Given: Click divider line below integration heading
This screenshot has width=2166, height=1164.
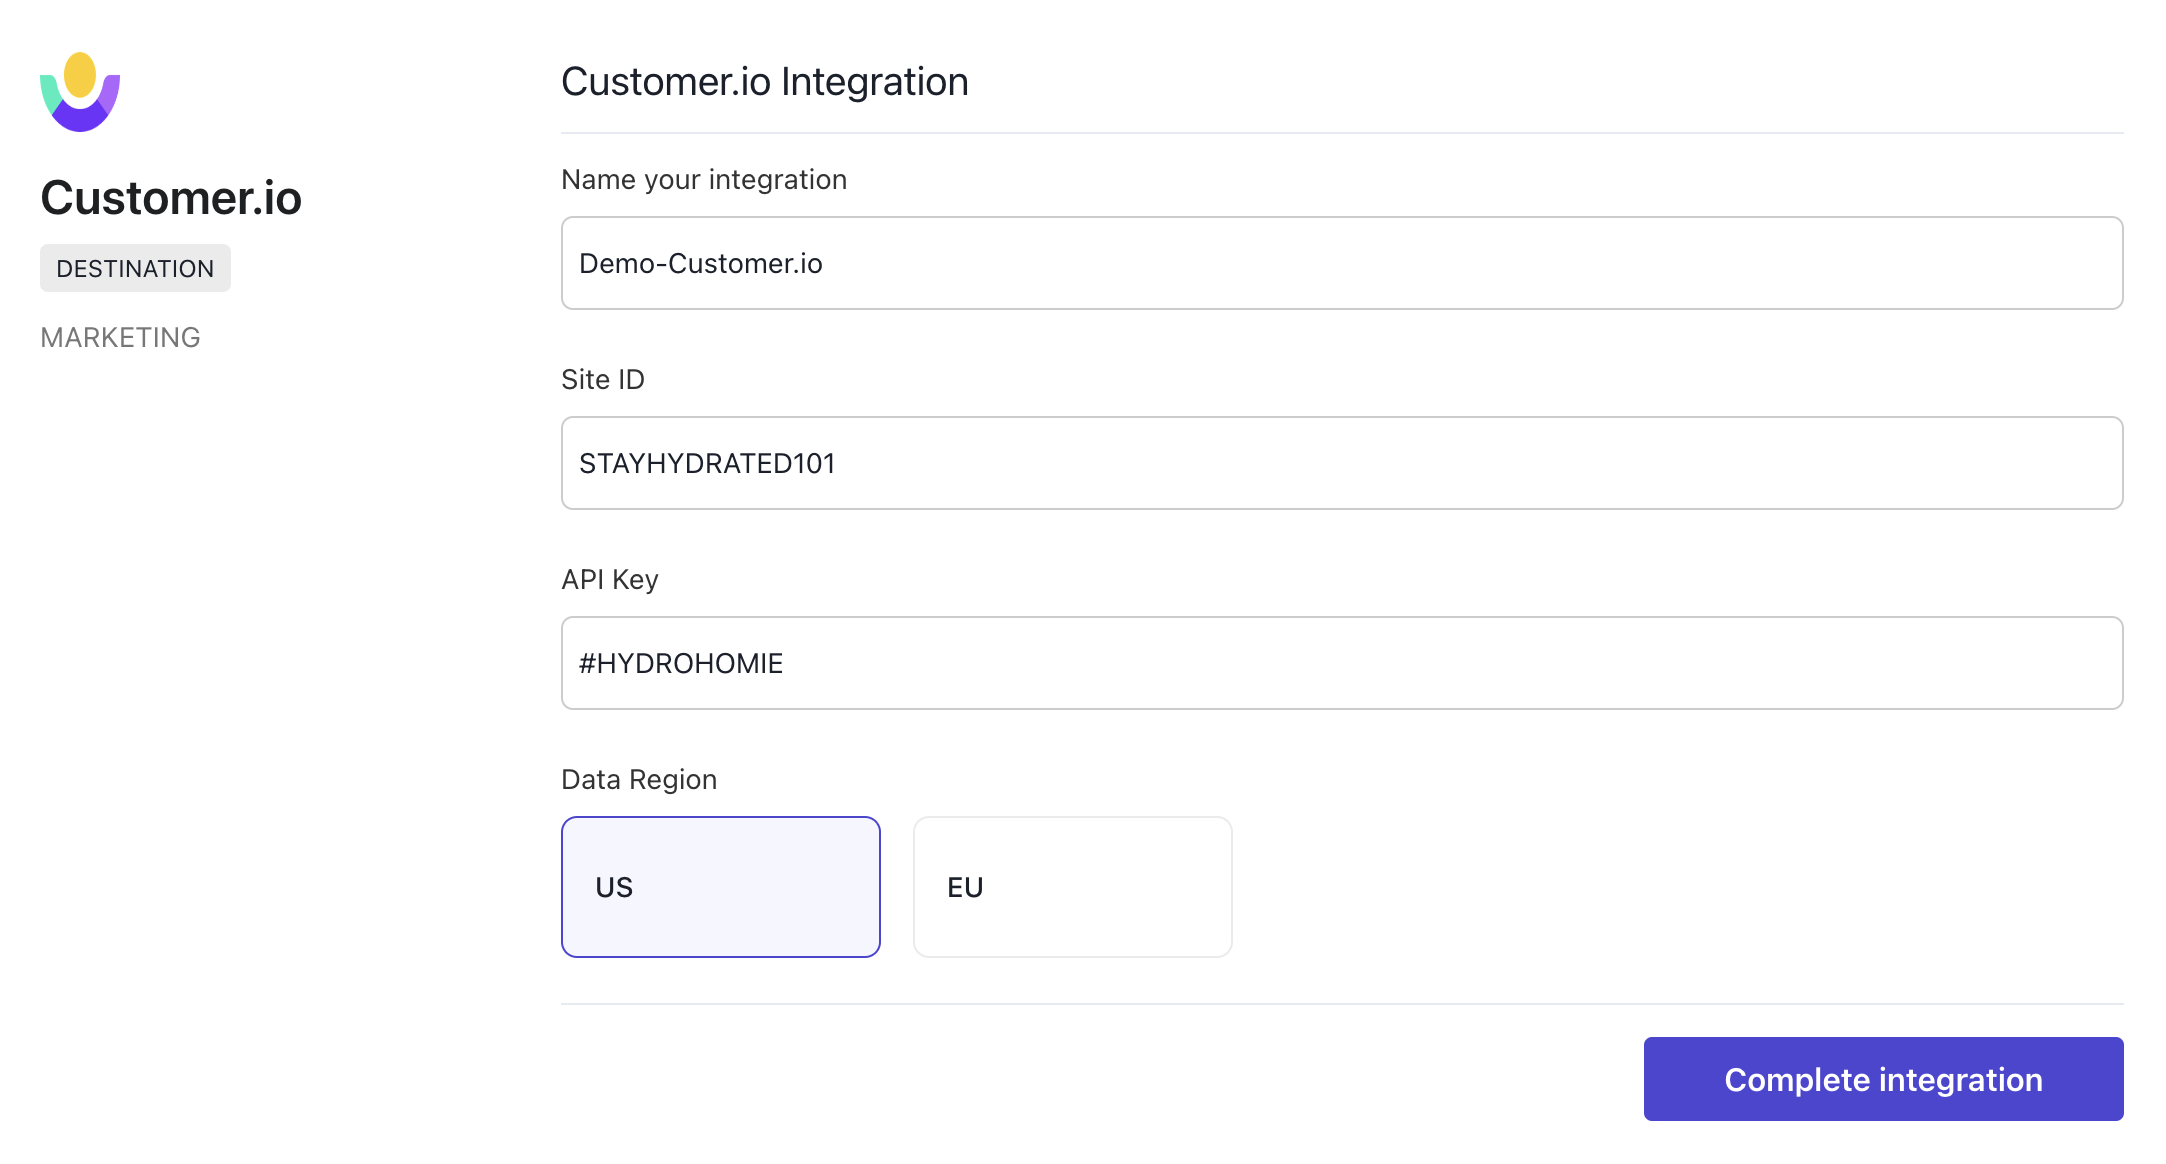Looking at the screenshot, I should pos(1341,133).
